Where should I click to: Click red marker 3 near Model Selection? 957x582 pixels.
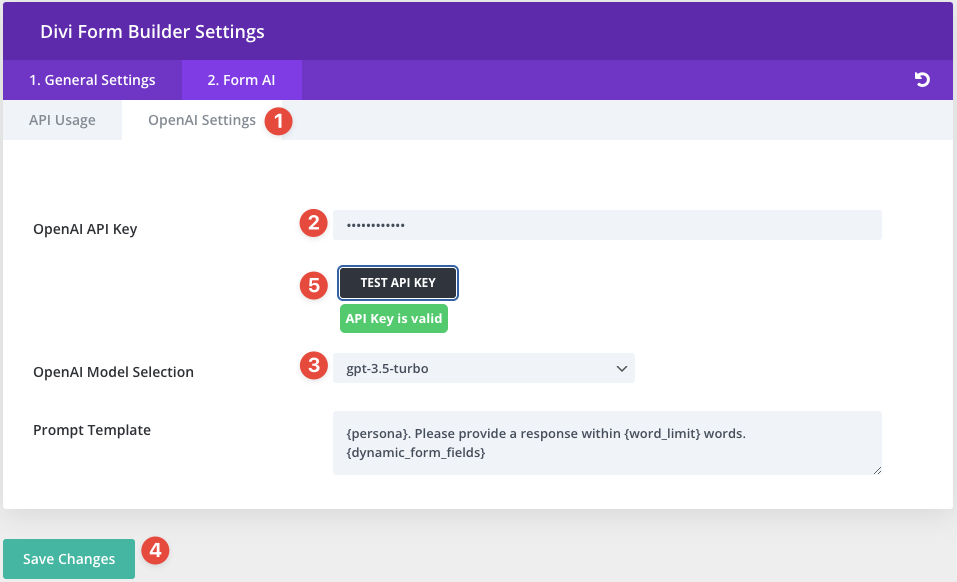click(x=313, y=366)
